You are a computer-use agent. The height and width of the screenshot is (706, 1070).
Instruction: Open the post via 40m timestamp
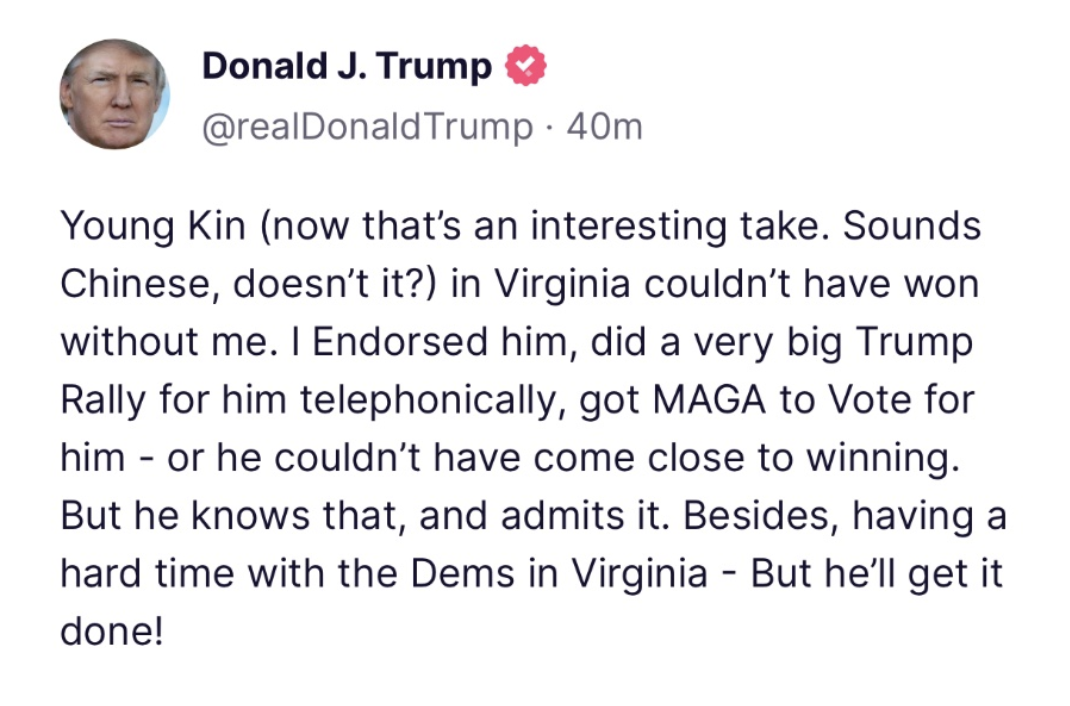[604, 127]
